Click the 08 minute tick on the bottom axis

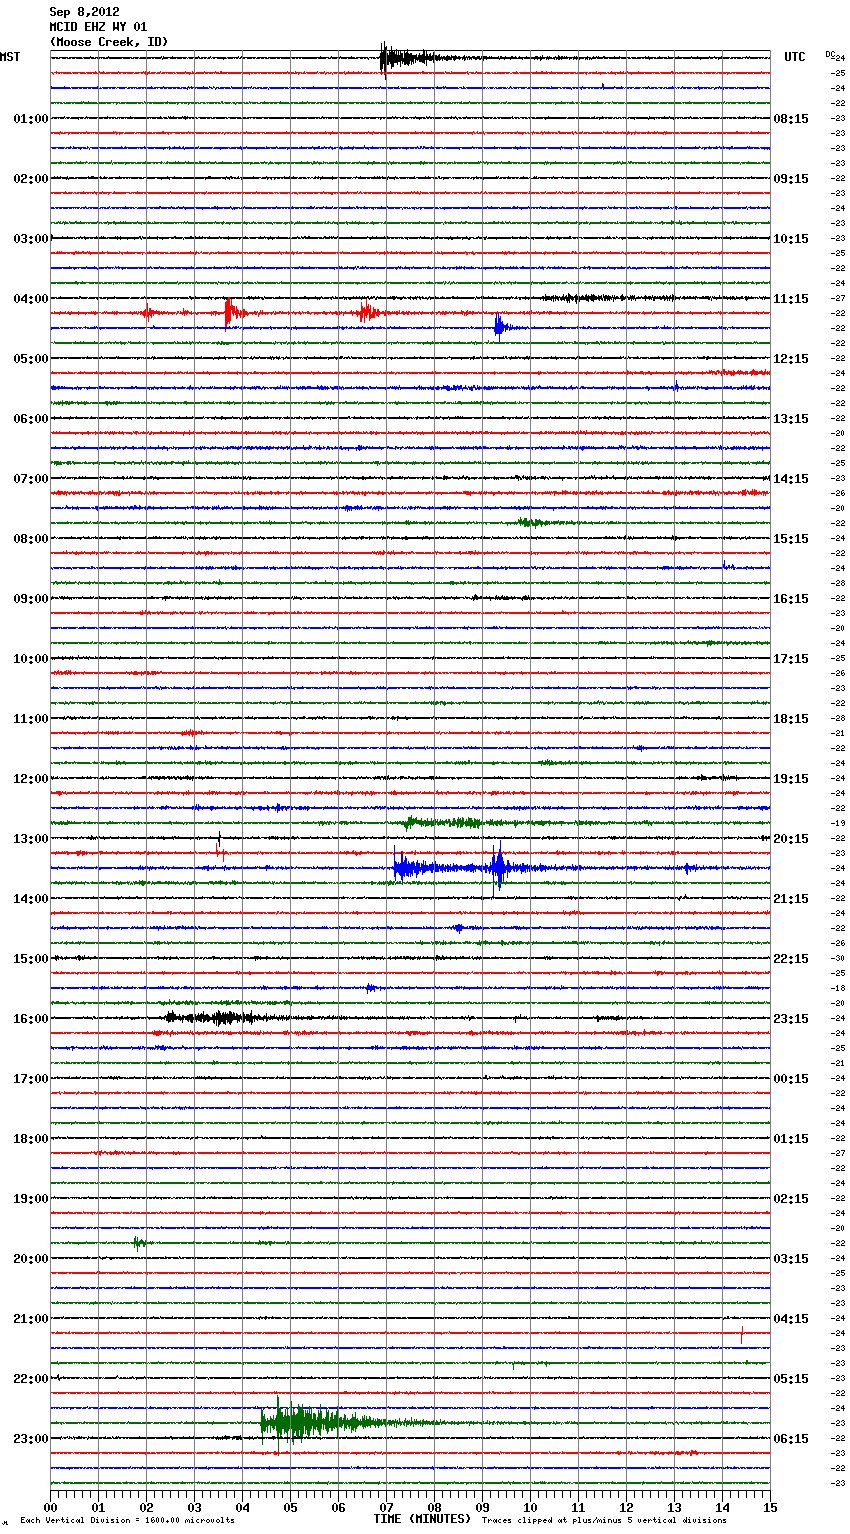coord(434,1507)
